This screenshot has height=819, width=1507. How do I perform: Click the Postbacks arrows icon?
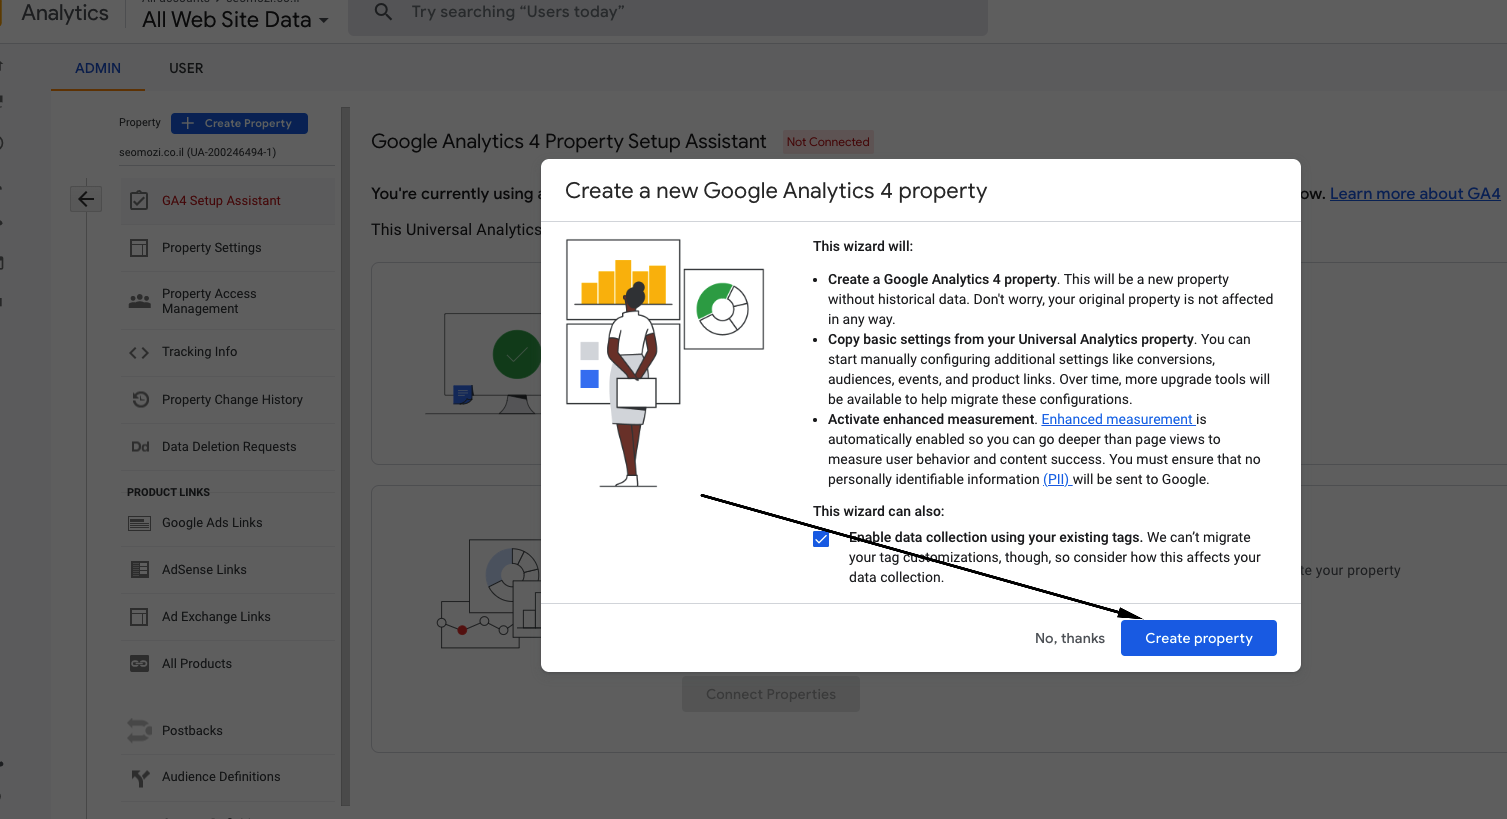[x=139, y=731]
